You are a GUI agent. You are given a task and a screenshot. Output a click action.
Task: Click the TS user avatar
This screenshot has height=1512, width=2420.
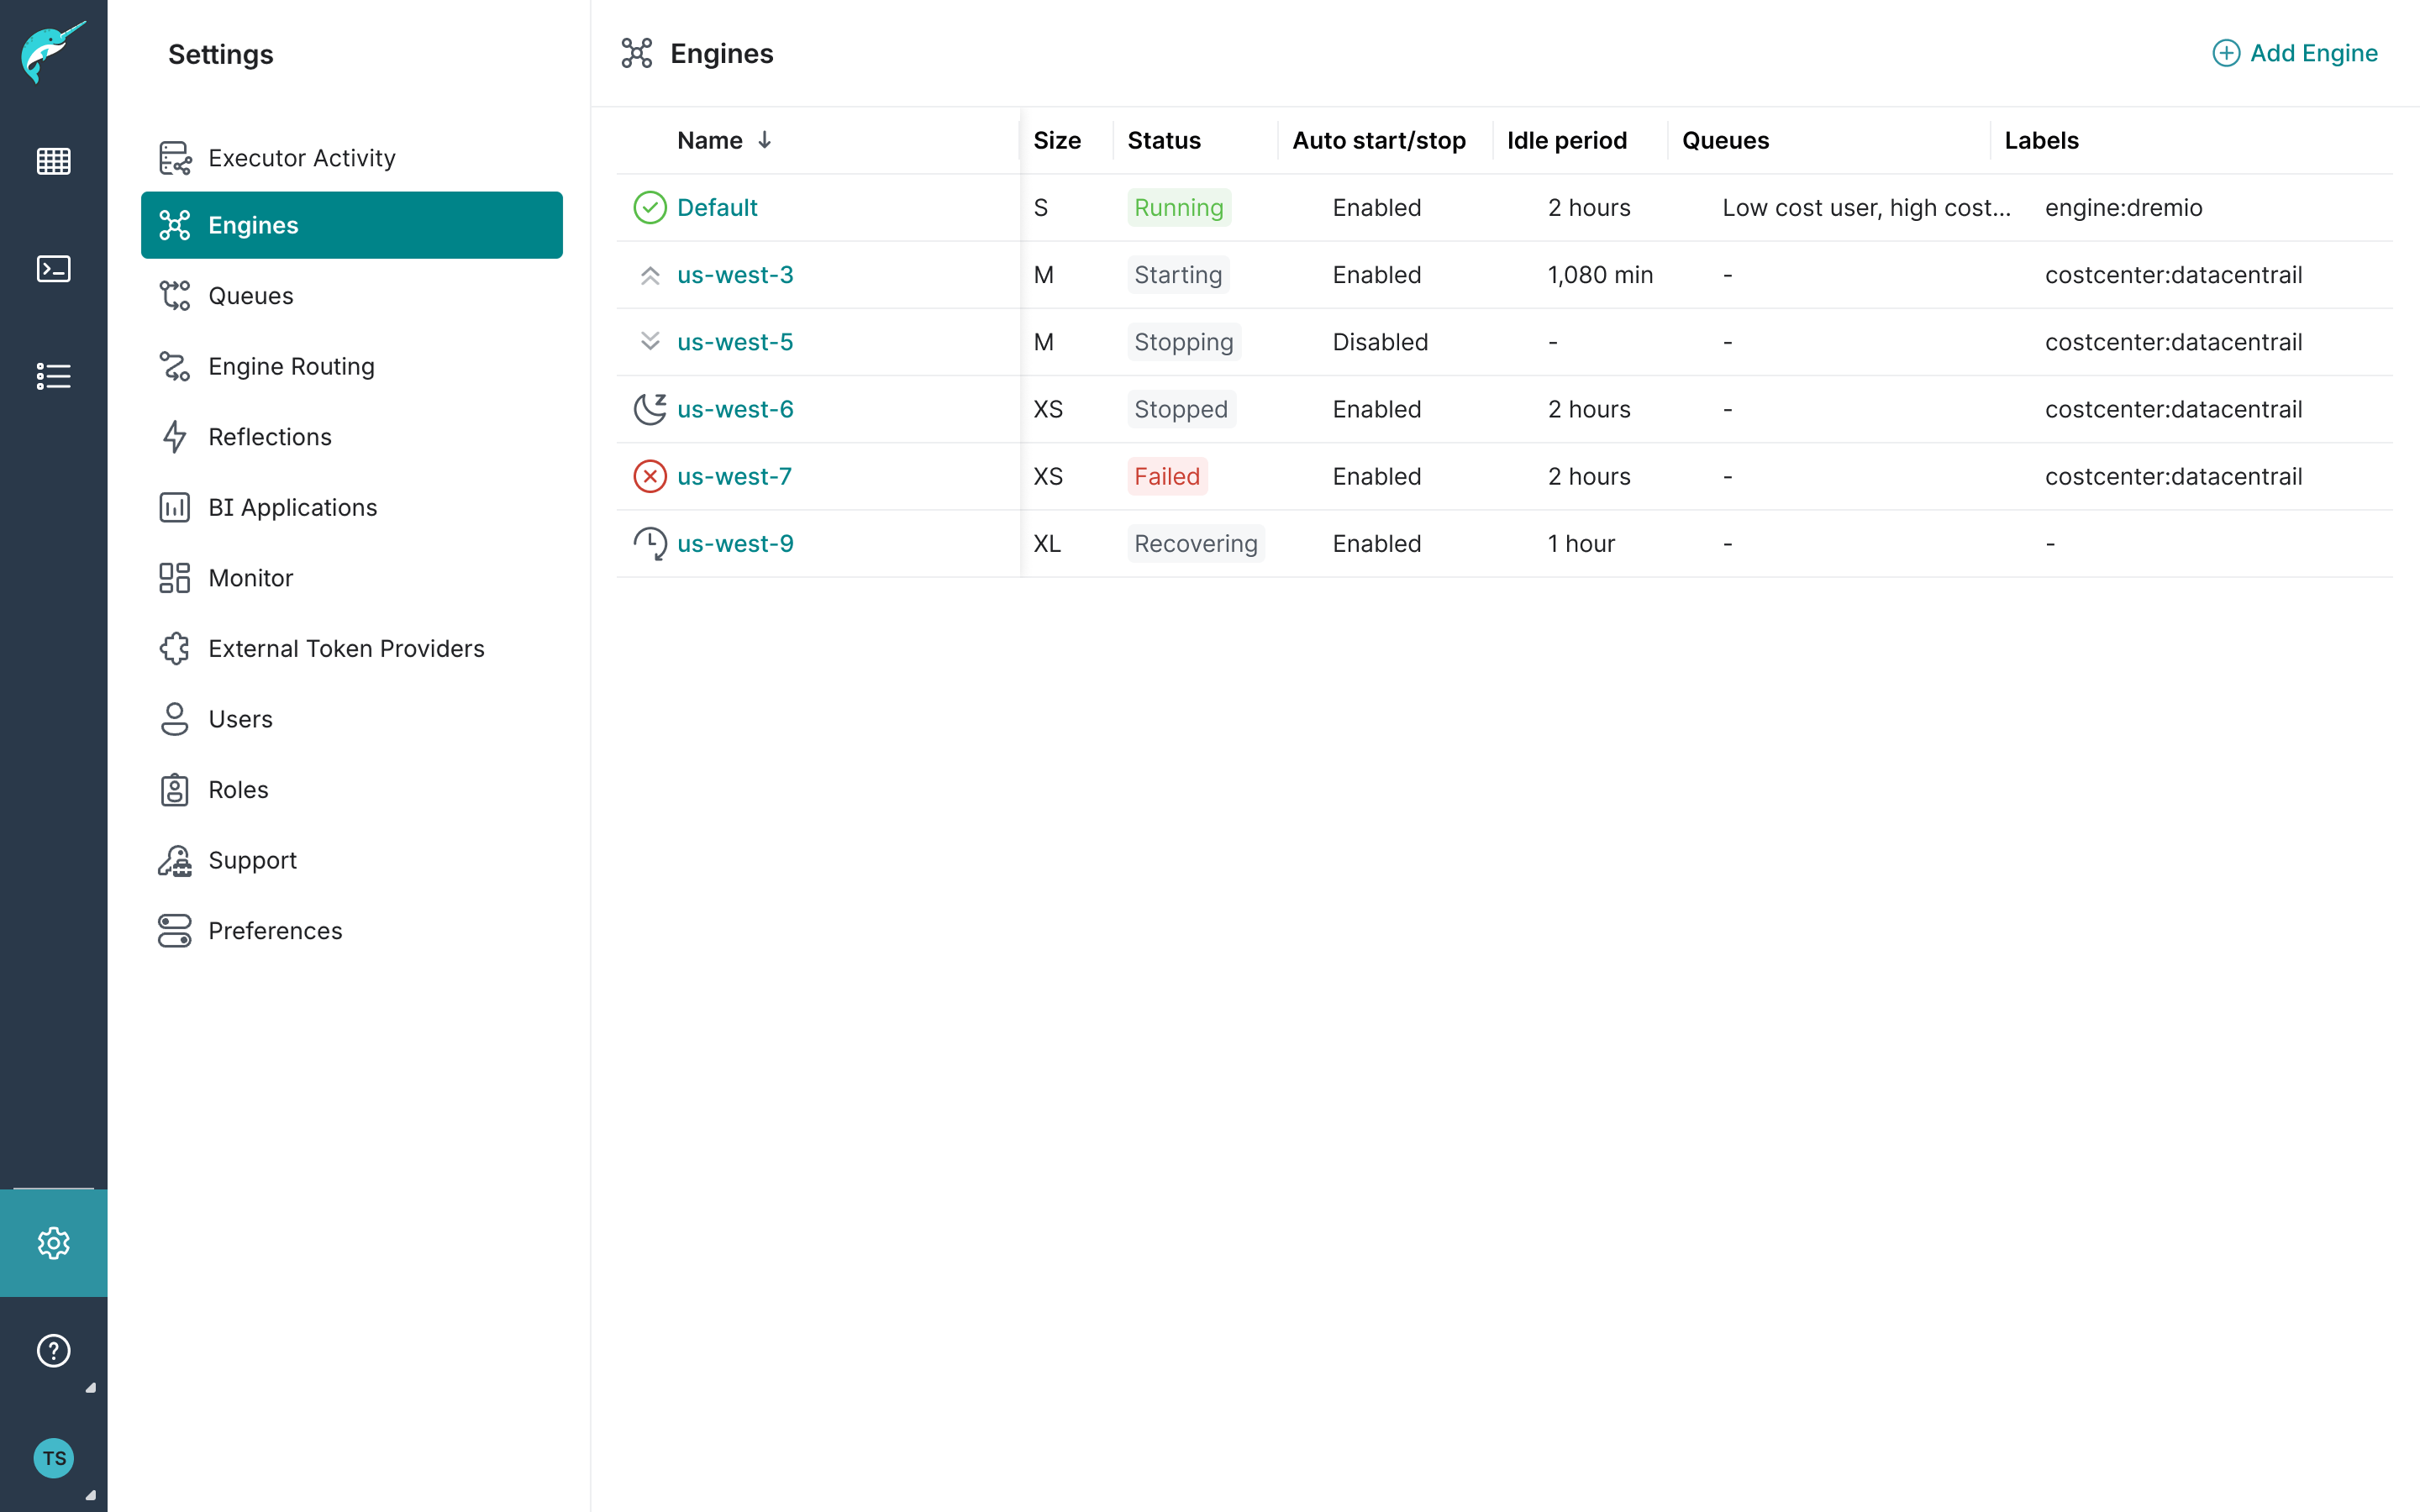coord(53,1458)
